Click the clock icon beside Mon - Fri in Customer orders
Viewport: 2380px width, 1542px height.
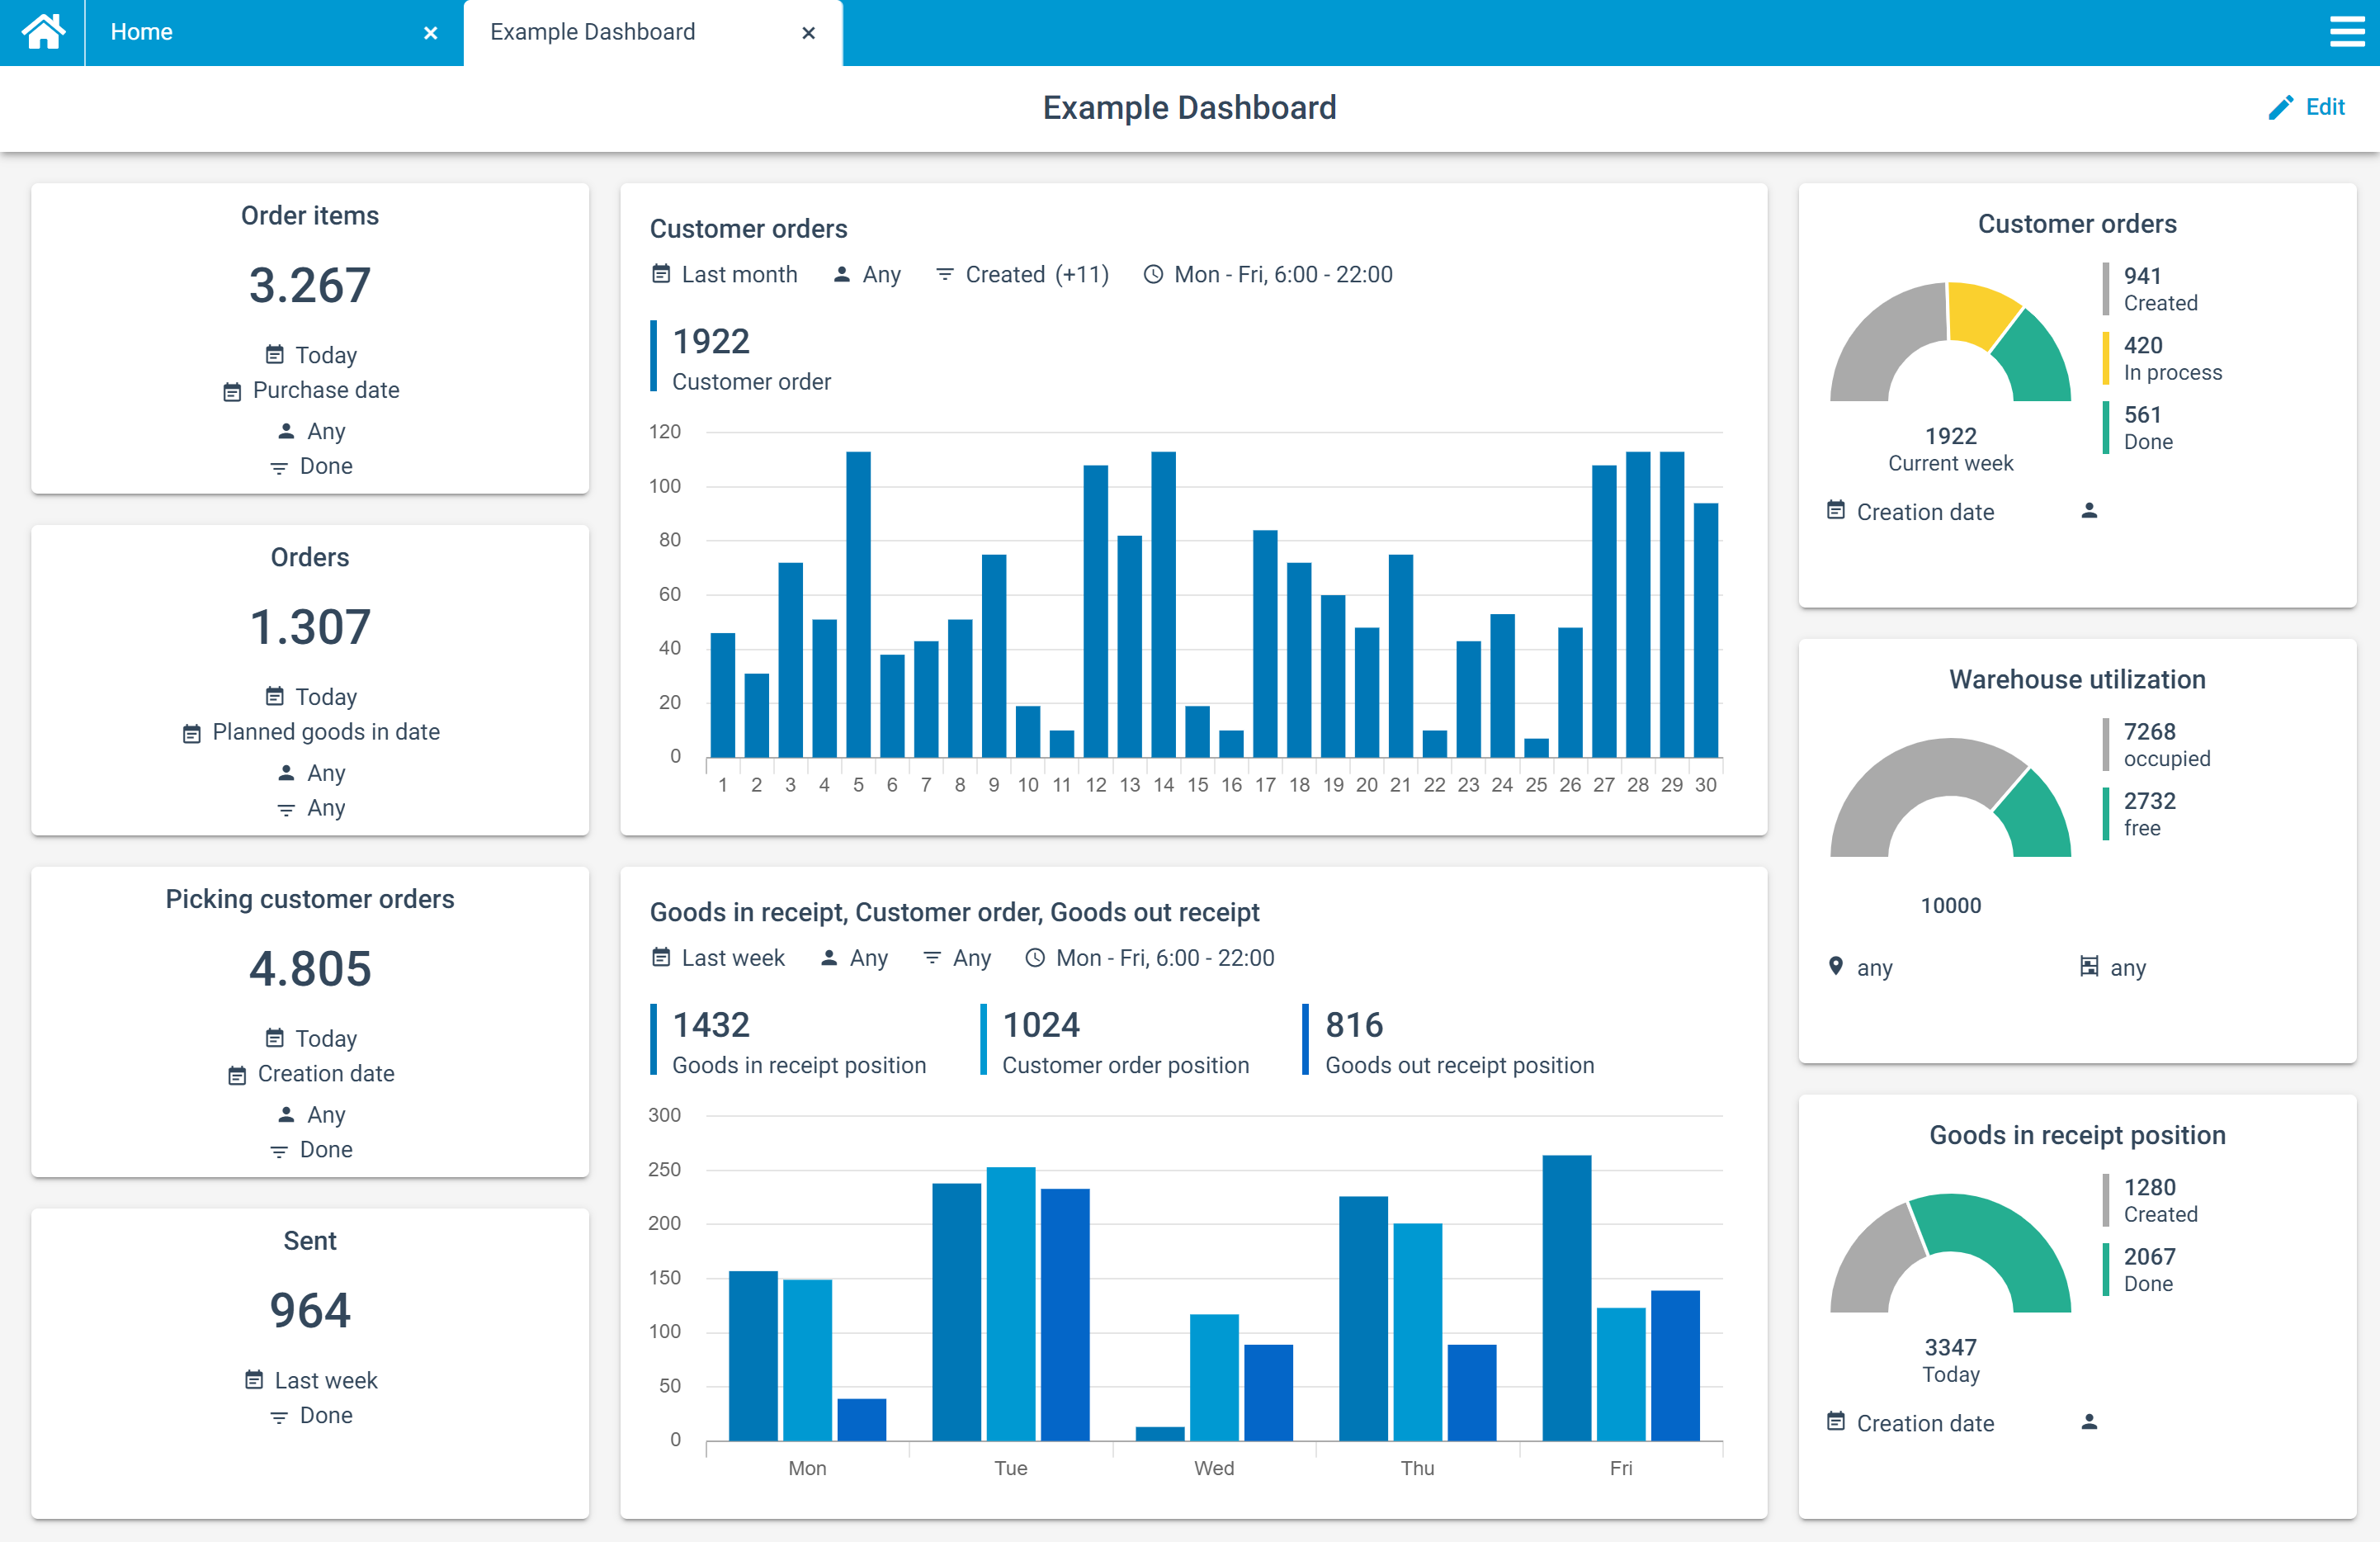point(1153,274)
